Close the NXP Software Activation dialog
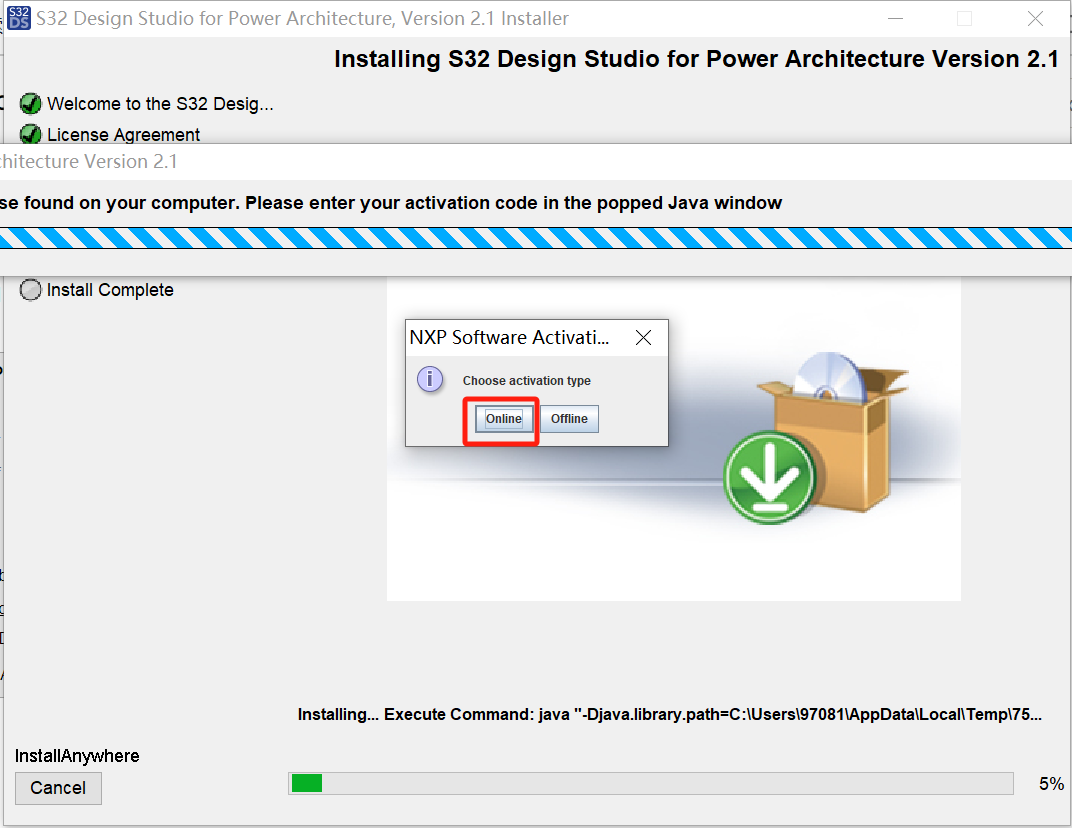The width and height of the screenshot is (1072, 828). (x=643, y=337)
